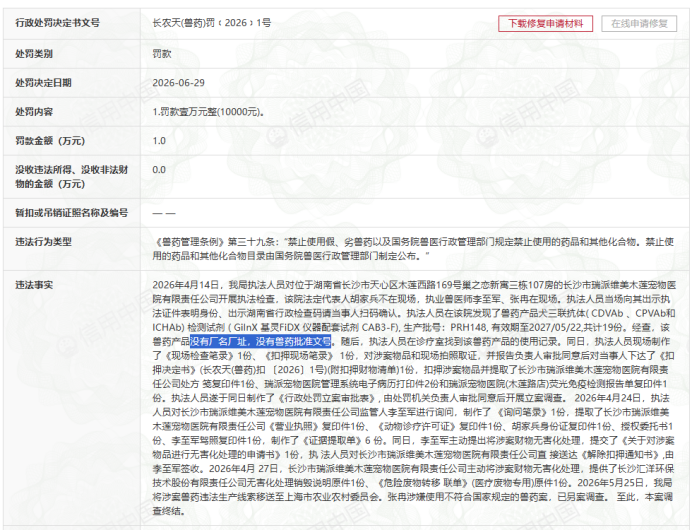The width and height of the screenshot is (693, 530).
Task: Click the text 1.罚款壹万元整(10000元)
Action: 208,112
